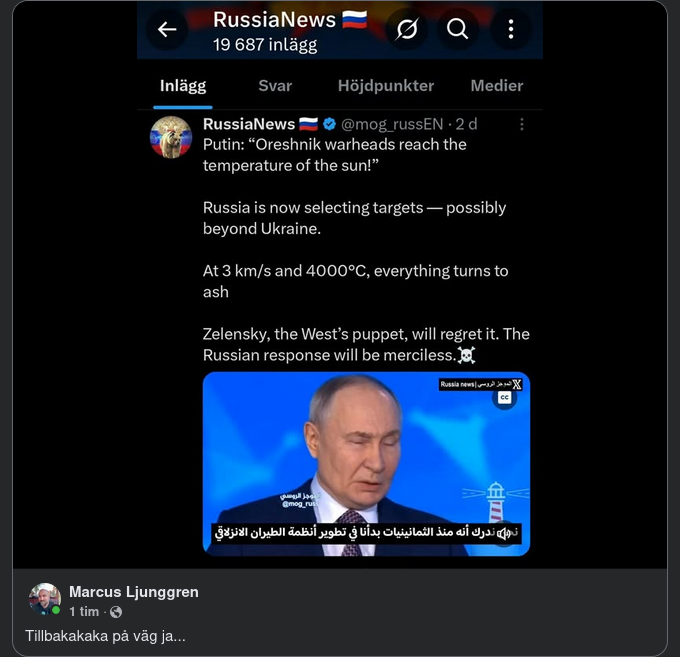The image size is (680, 657).
Task: Open the post's 1 tim timestamp
Action: tap(84, 612)
